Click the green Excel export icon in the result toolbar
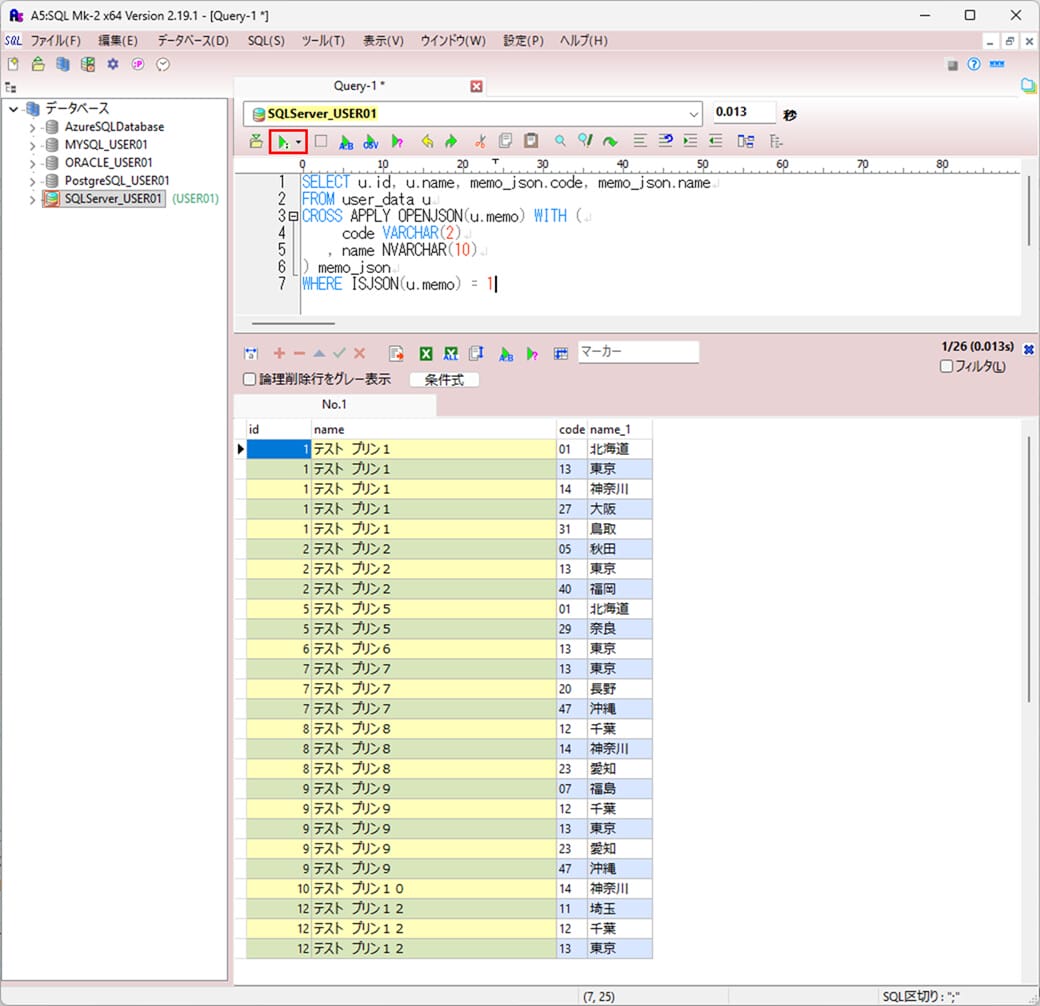This screenshot has height=1006, width=1040. 426,354
